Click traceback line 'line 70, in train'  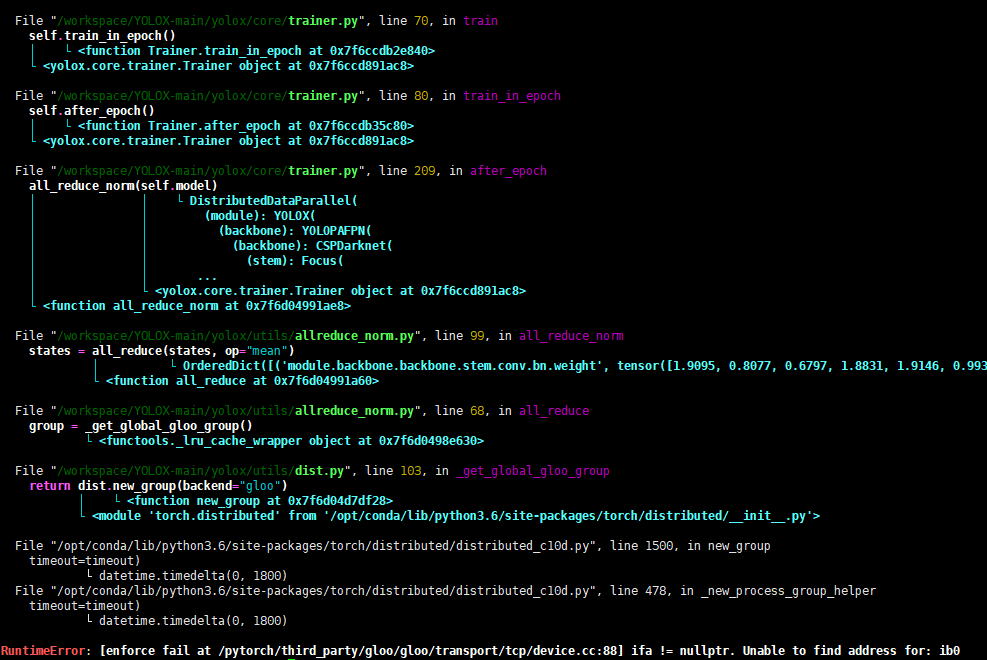click(256, 21)
